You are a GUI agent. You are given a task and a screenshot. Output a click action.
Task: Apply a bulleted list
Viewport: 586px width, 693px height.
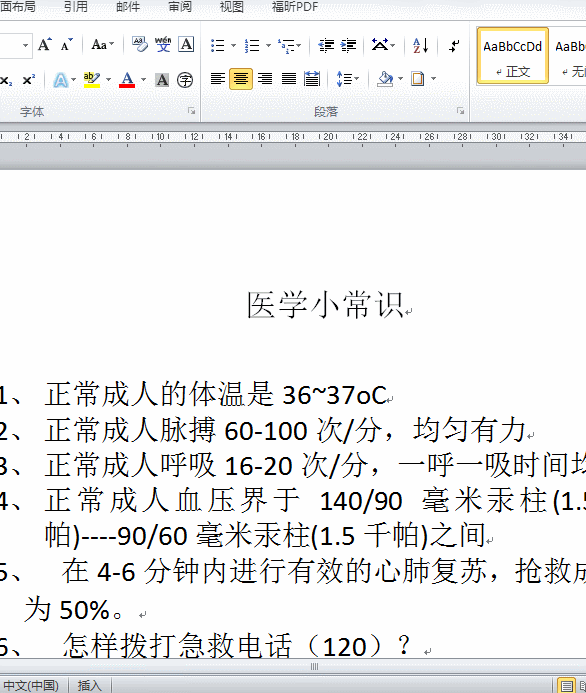coord(217,45)
